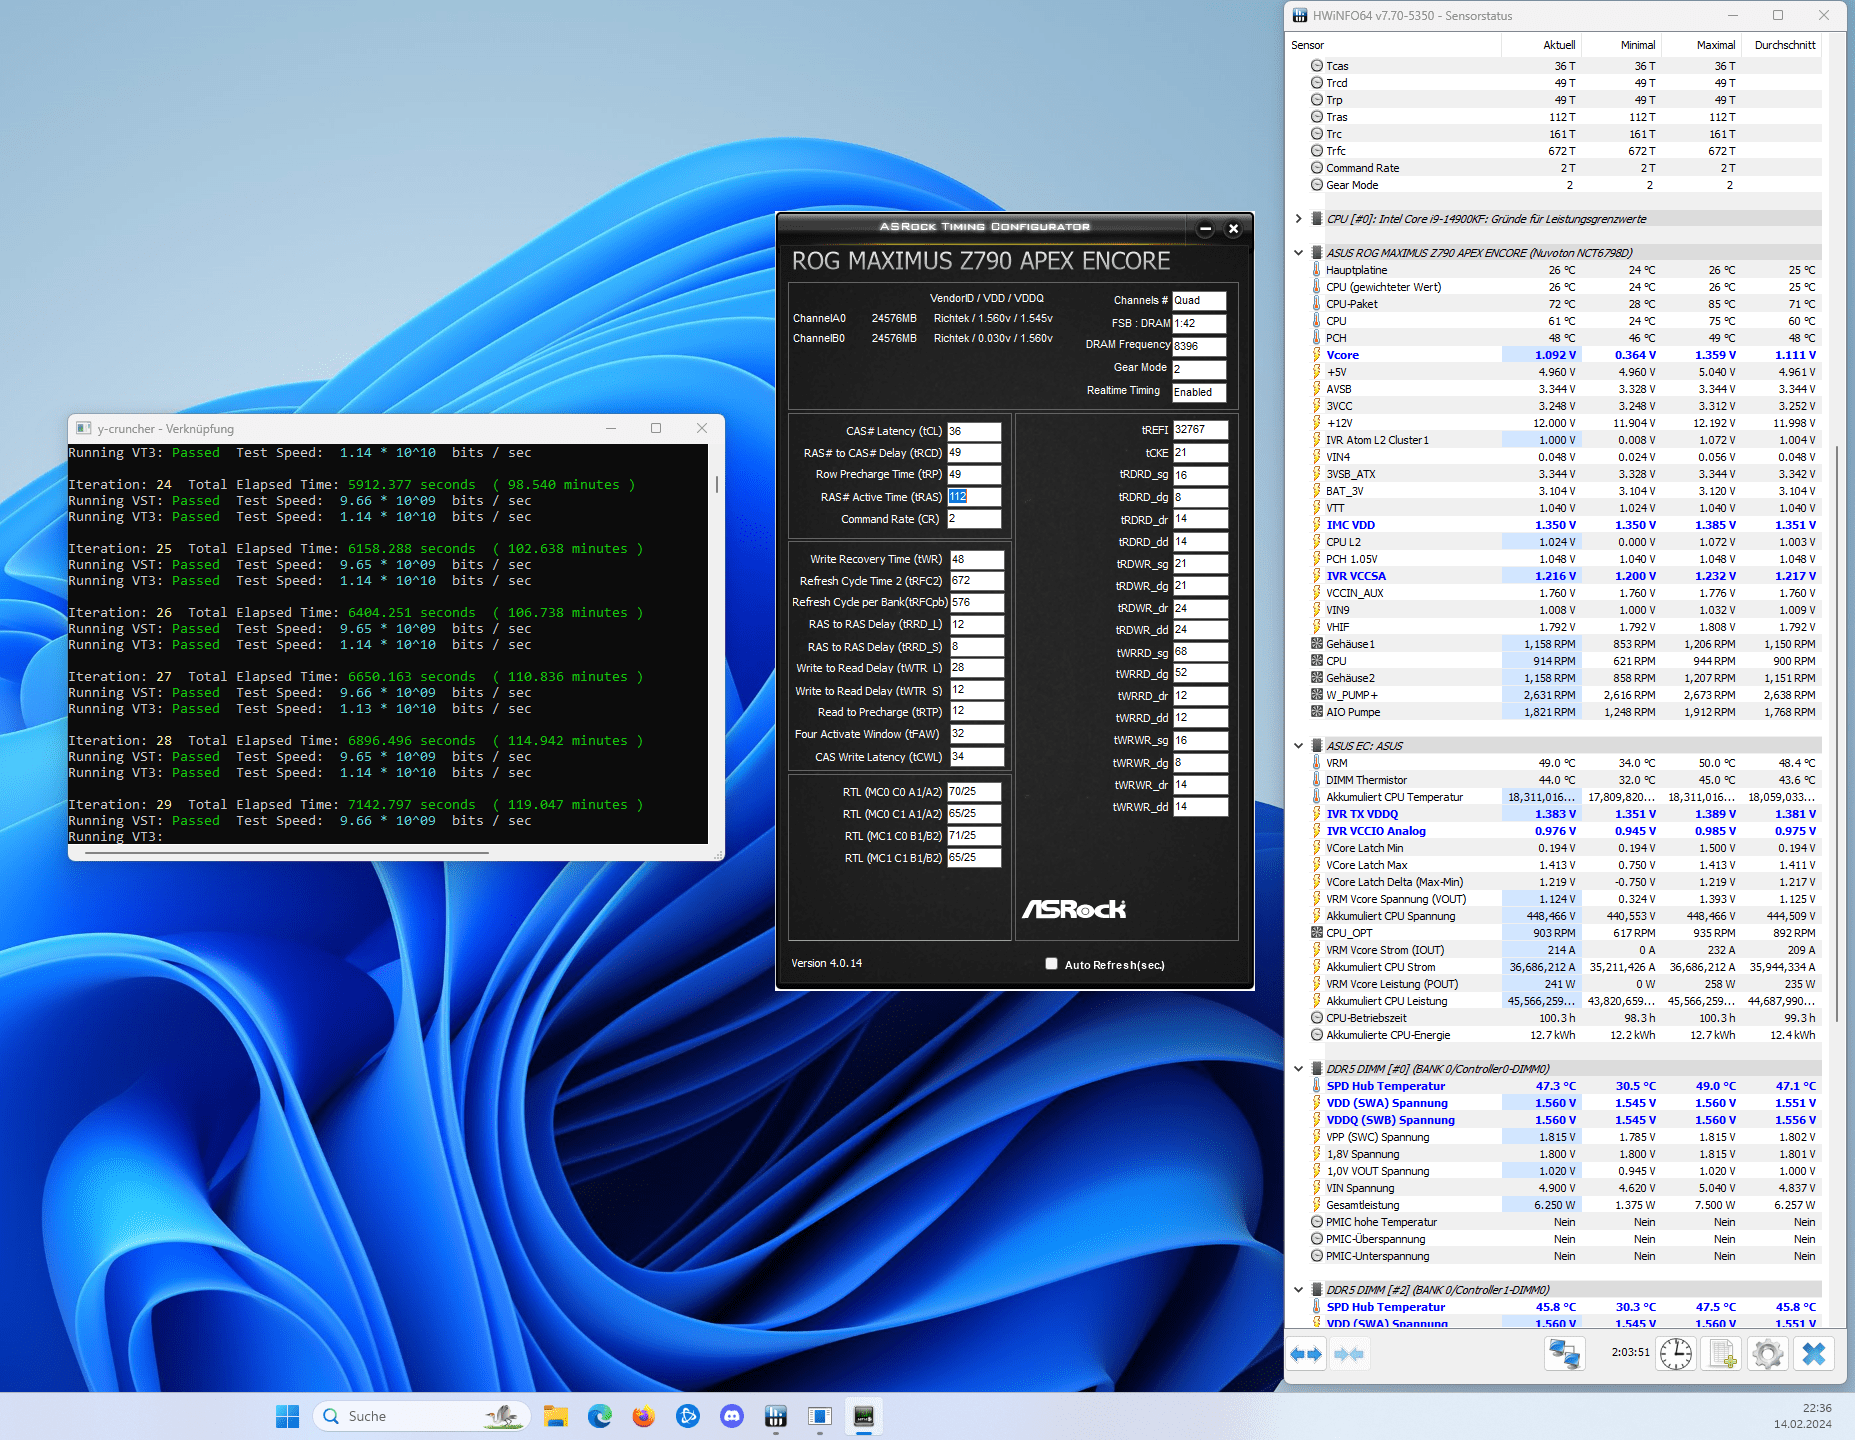Select the VDDQ (SWB) Spannung row
The height and width of the screenshot is (1440, 1855).
[x=1565, y=1120]
